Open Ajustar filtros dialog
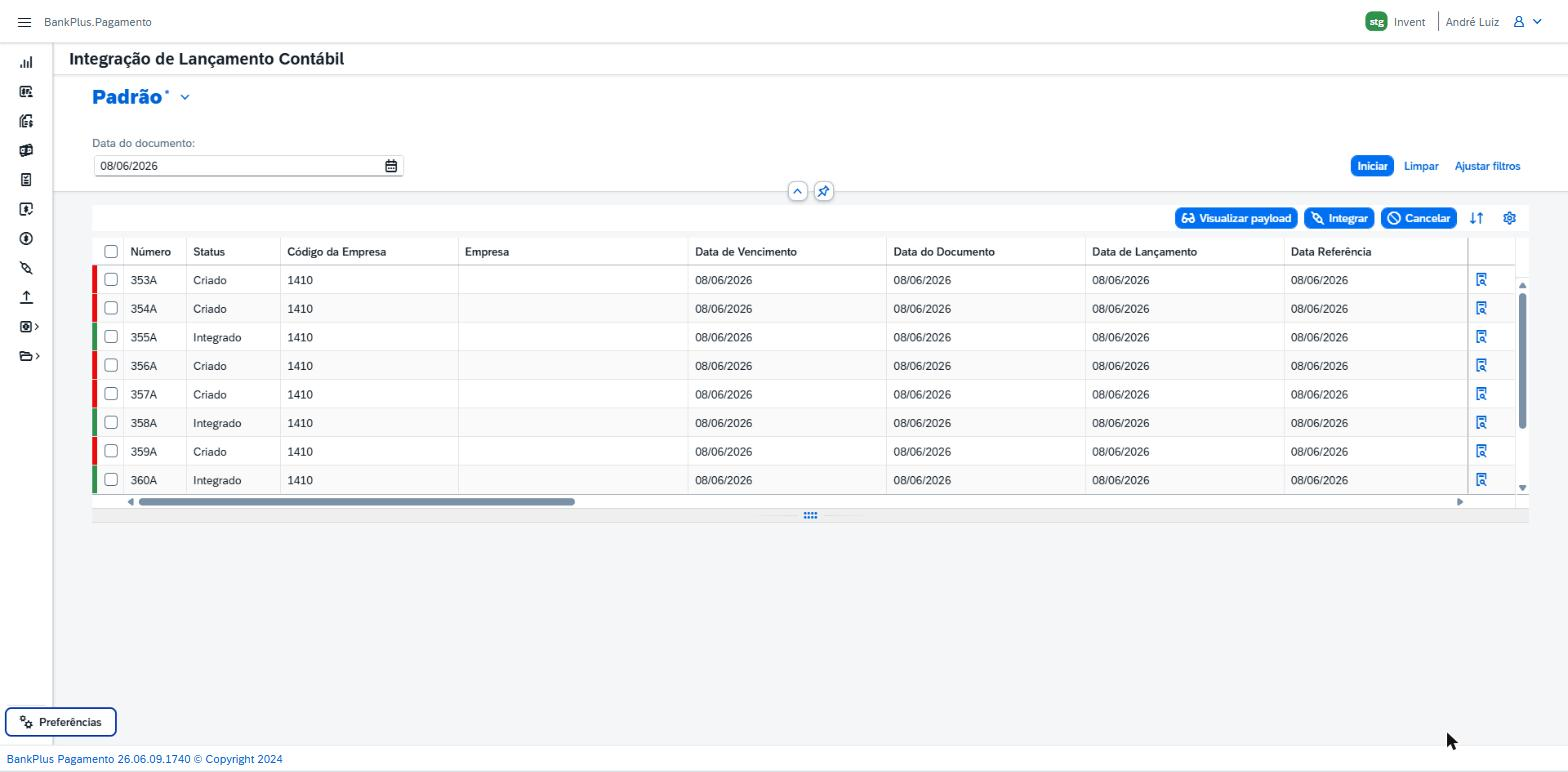This screenshot has width=1568, height=772. click(x=1487, y=166)
